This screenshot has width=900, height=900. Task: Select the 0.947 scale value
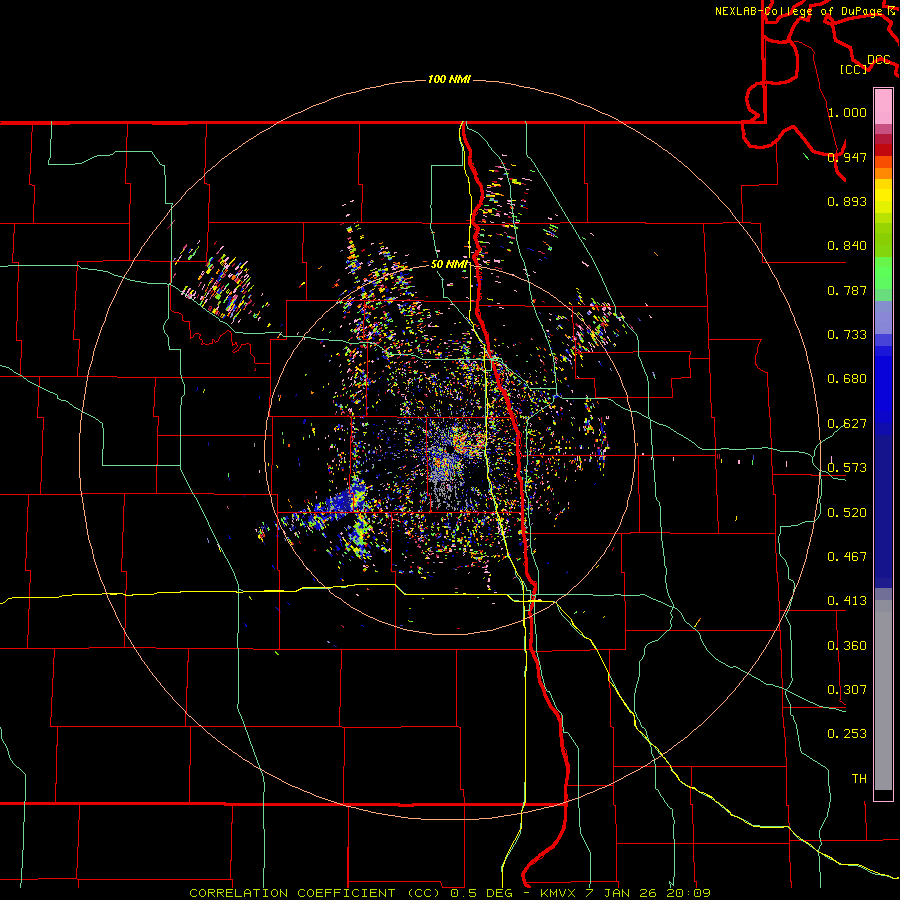[847, 157]
